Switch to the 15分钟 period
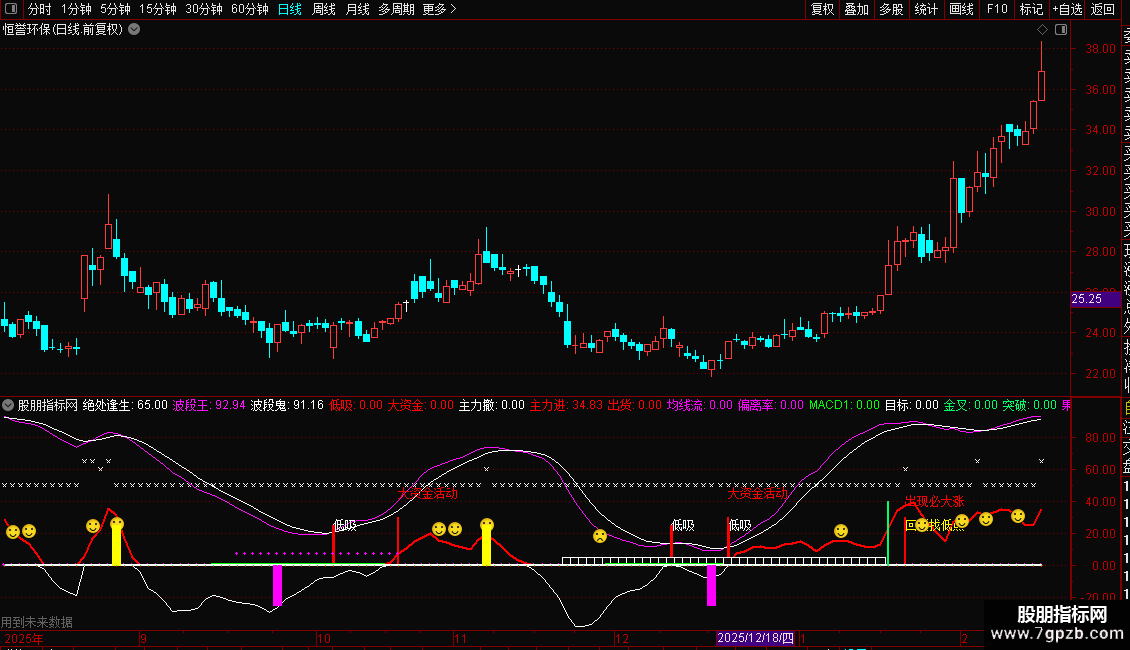This screenshot has height=650, width=1130. 158,9
